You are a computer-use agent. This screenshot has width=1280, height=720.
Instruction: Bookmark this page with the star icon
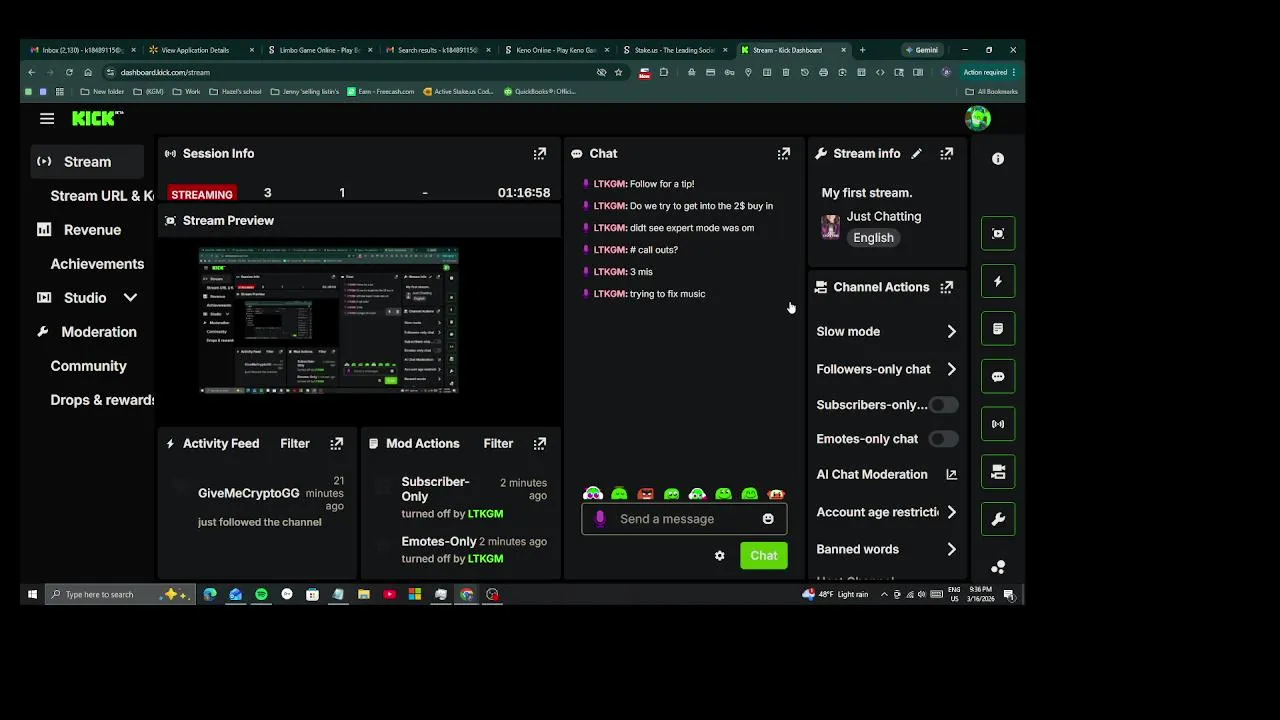click(619, 72)
